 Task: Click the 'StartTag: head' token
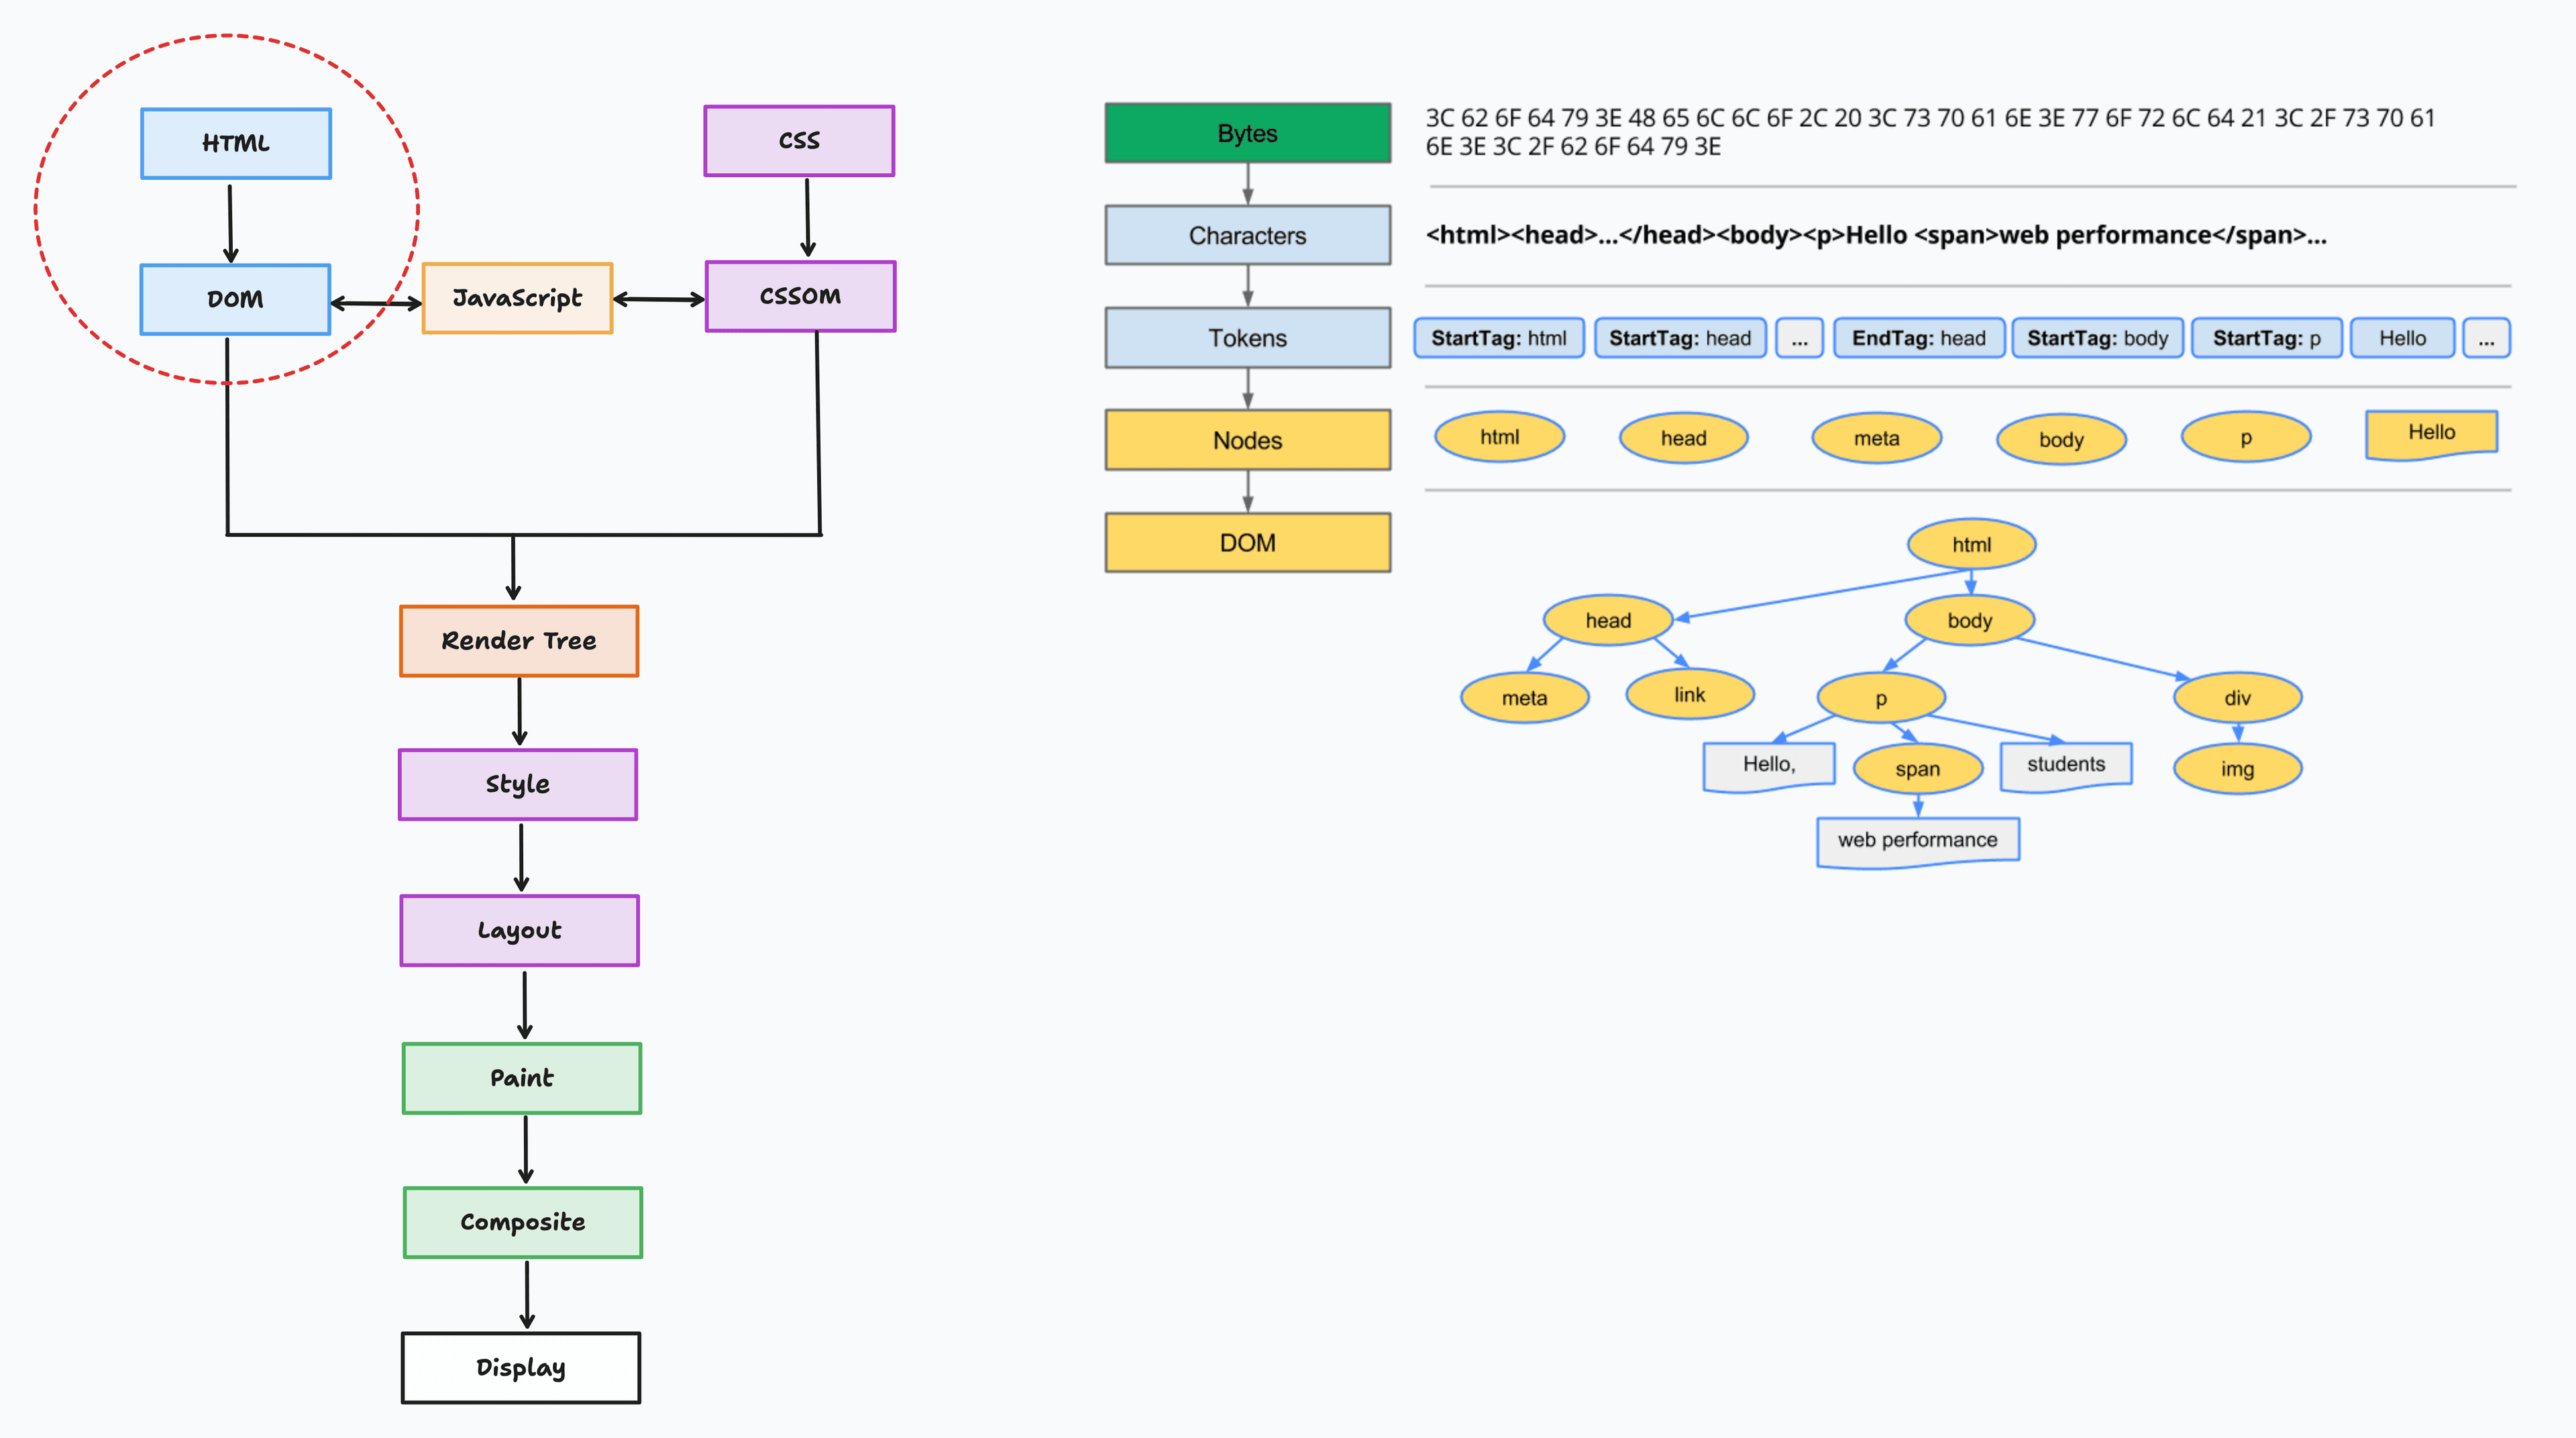[x=1680, y=338]
